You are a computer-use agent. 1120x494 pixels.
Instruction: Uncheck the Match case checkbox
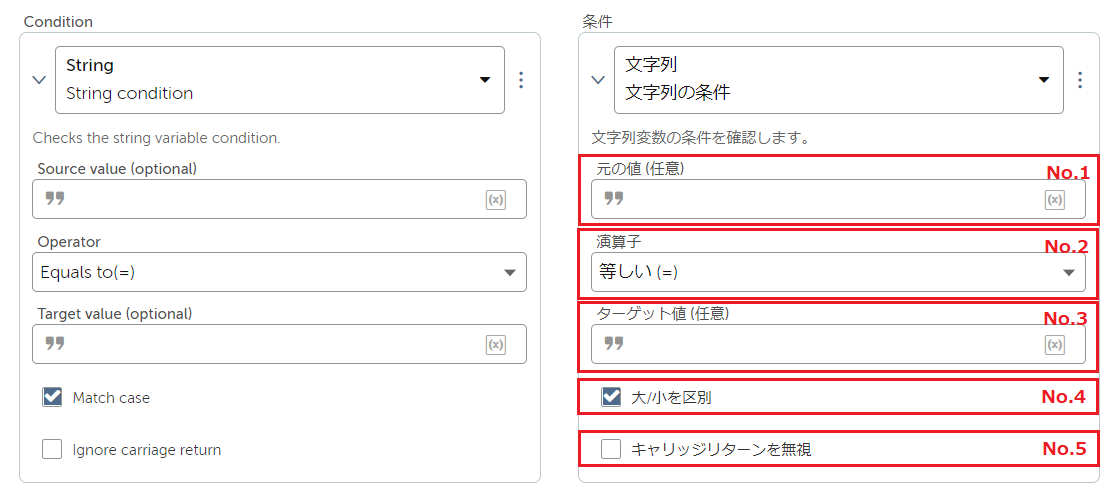coord(52,398)
